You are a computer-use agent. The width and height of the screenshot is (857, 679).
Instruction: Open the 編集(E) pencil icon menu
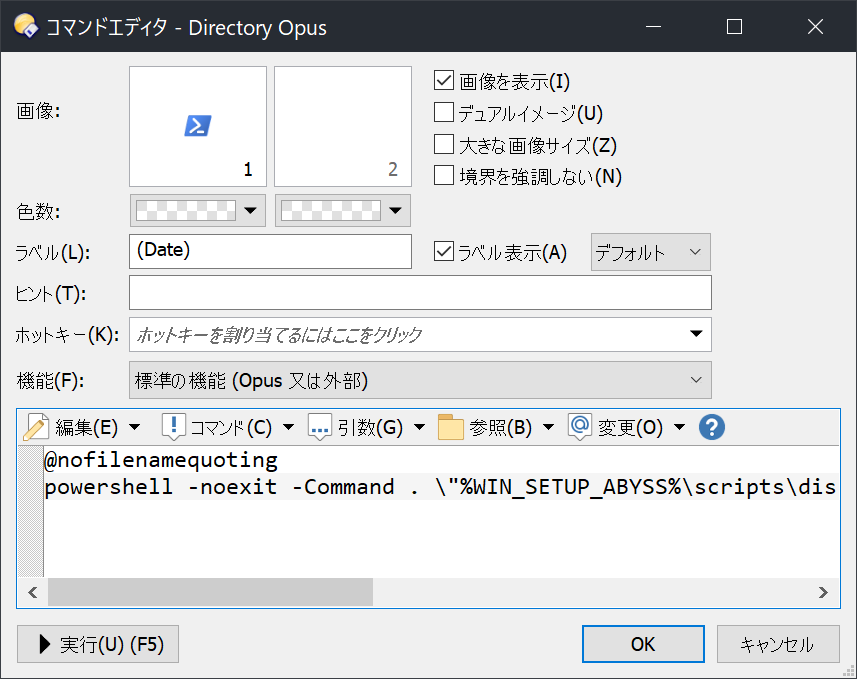click(37, 428)
